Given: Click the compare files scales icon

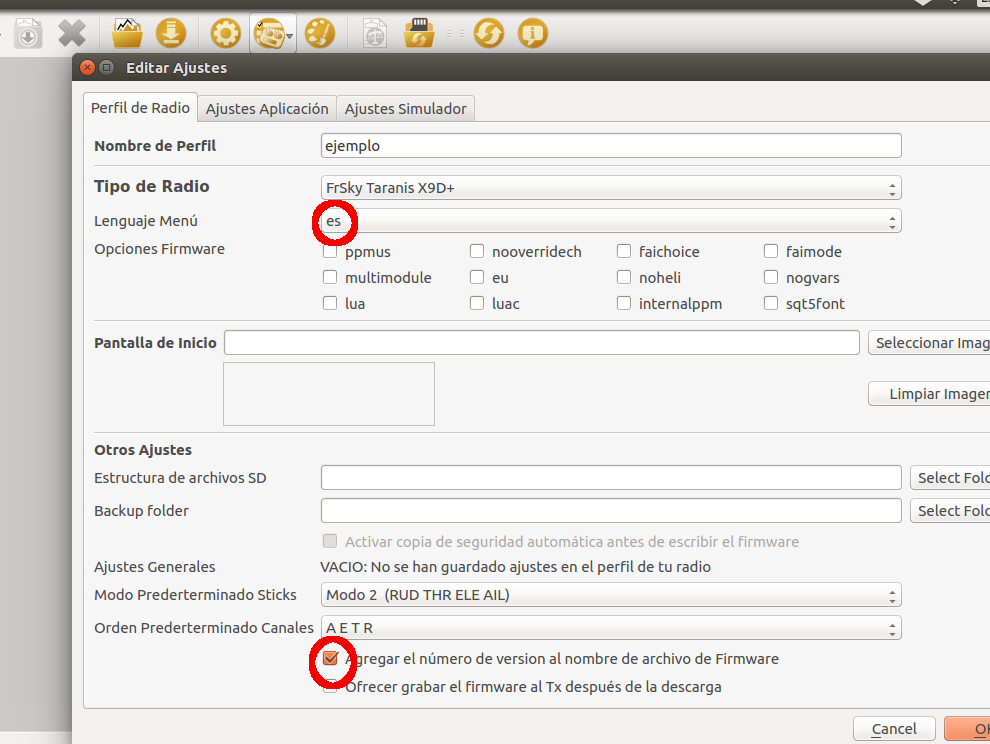Looking at the screenshot, I should 374,33.
